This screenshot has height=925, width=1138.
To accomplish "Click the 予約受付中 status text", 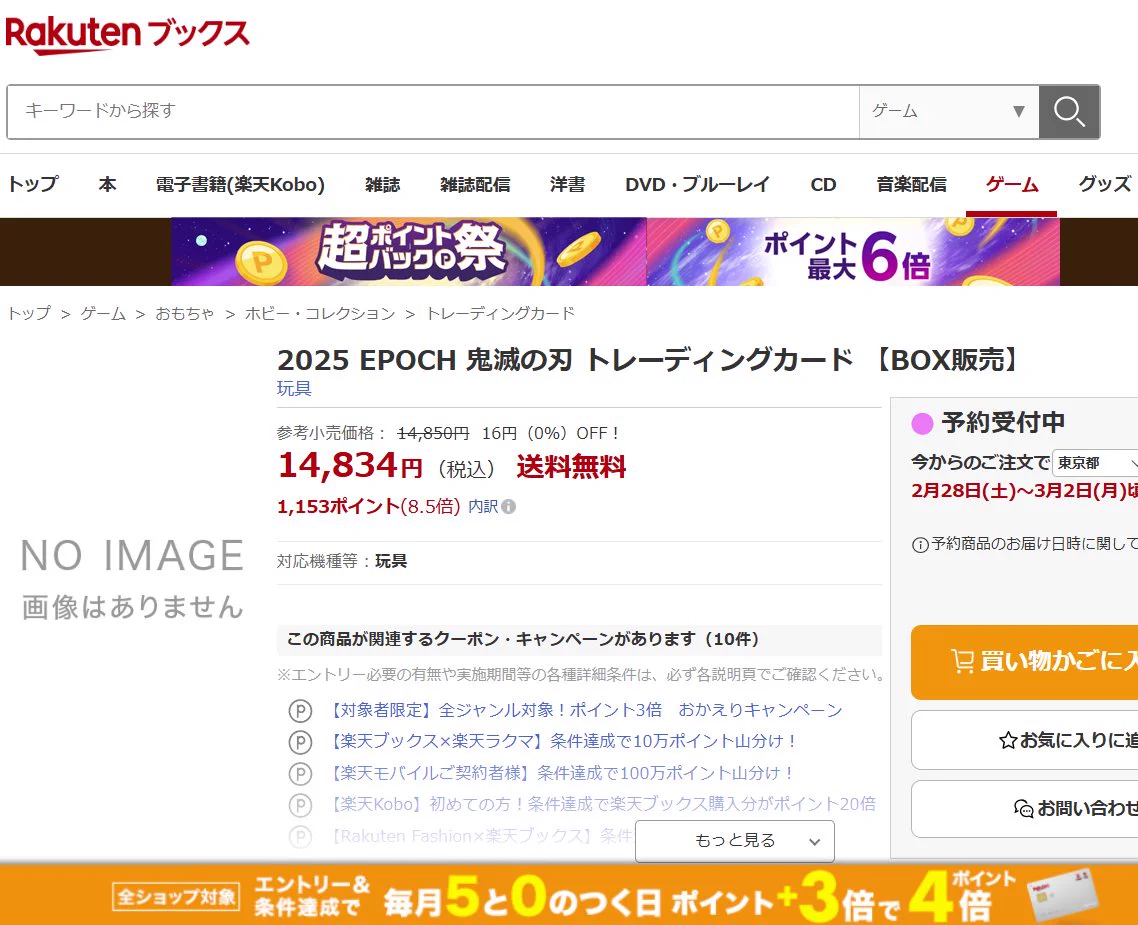I will click(1003, 422).
